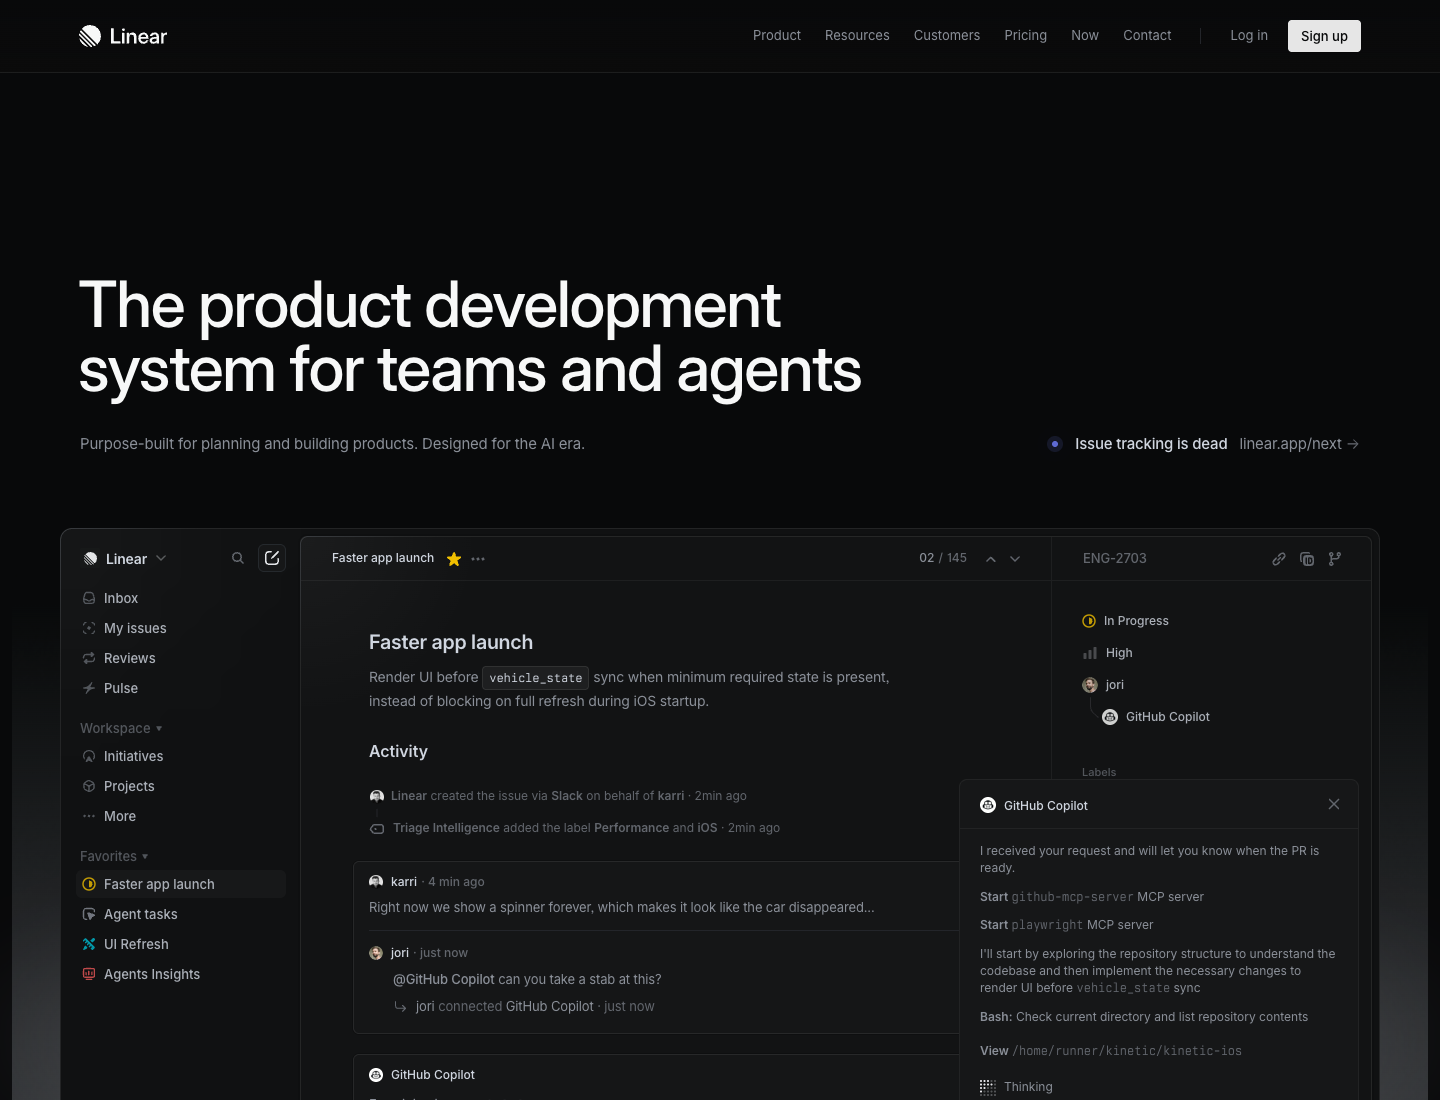Open the Pricing menu item
The height and width of the screenshot is (1100, 1440).
1025,35
